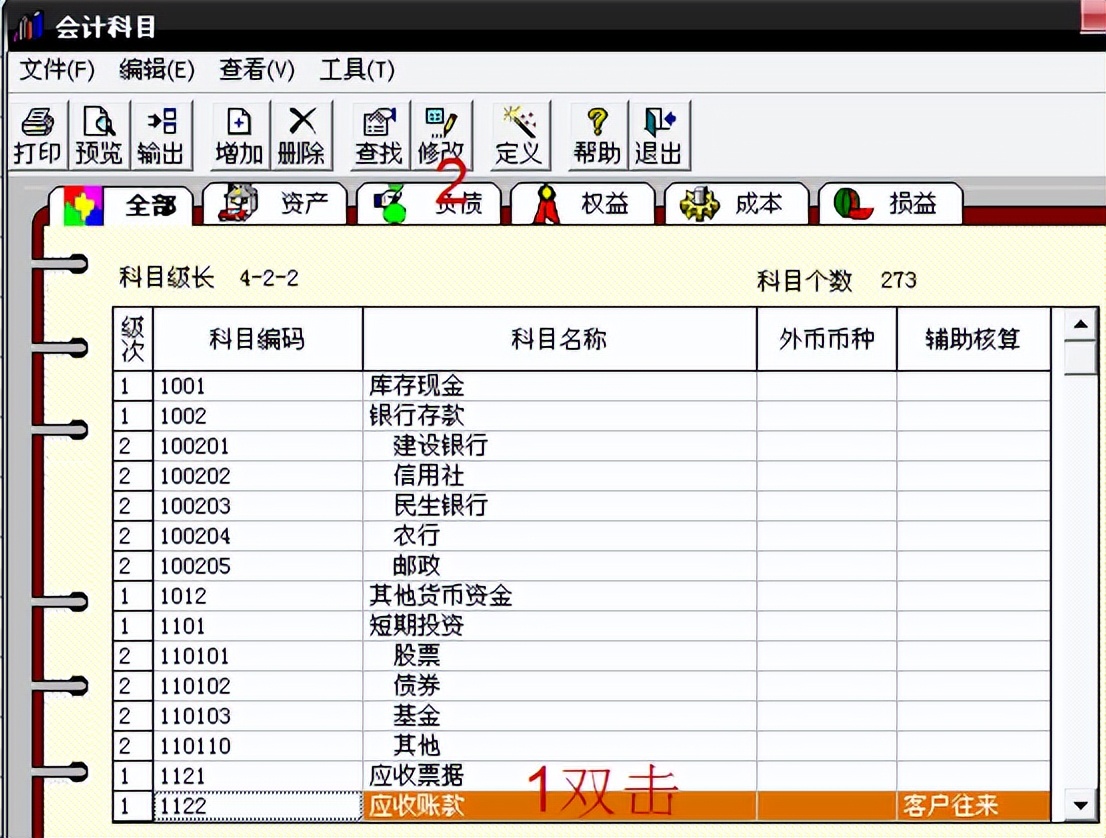The width and height of the screenshot is (1106, 838).
Task: Open the 文件(F) menu
Action: (x=57, y=71)
